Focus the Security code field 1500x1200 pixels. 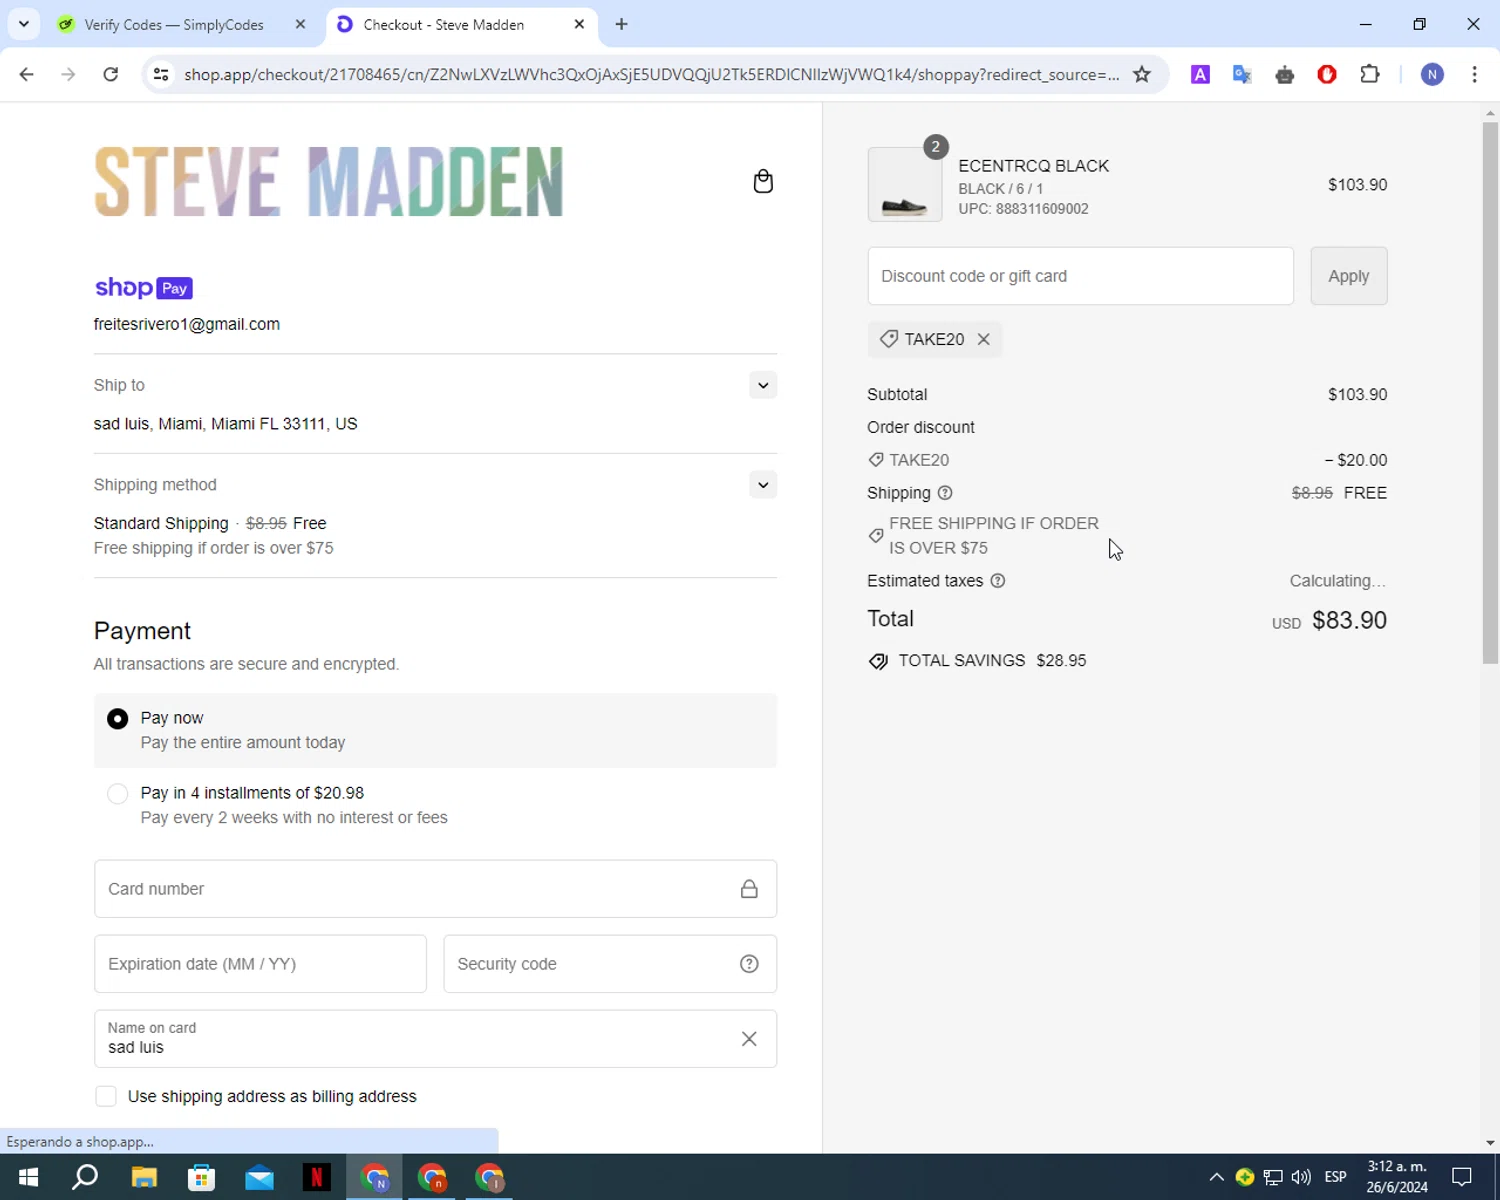tap(610, 964)
